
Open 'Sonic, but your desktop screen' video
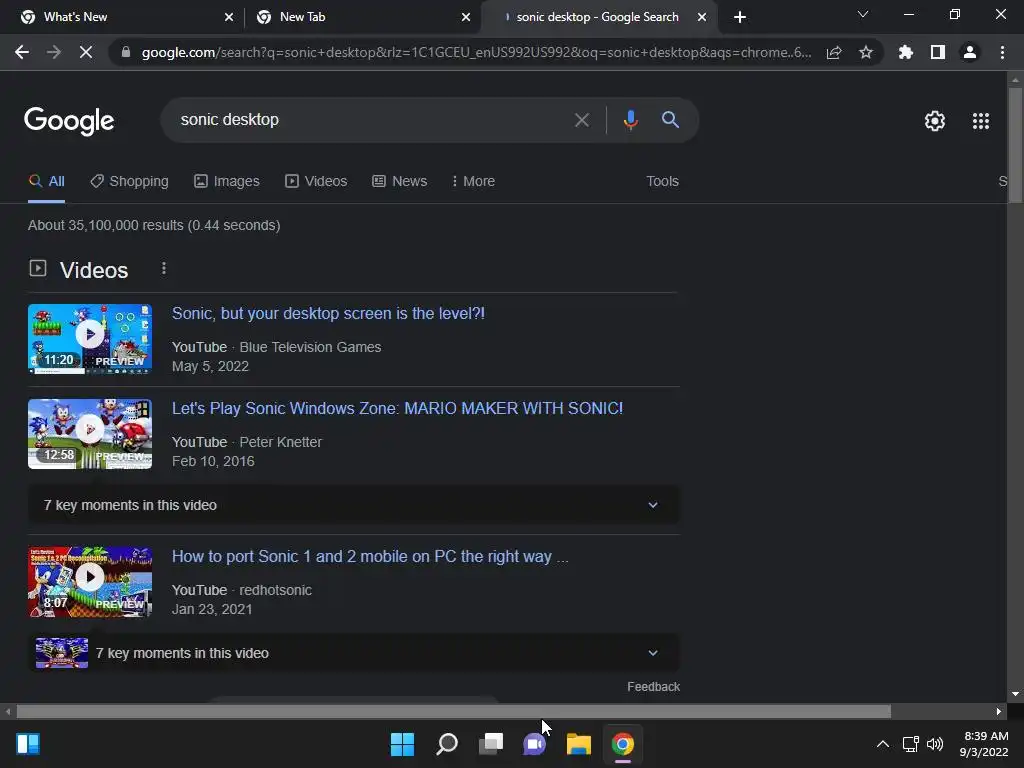click(x=328, y=313)
